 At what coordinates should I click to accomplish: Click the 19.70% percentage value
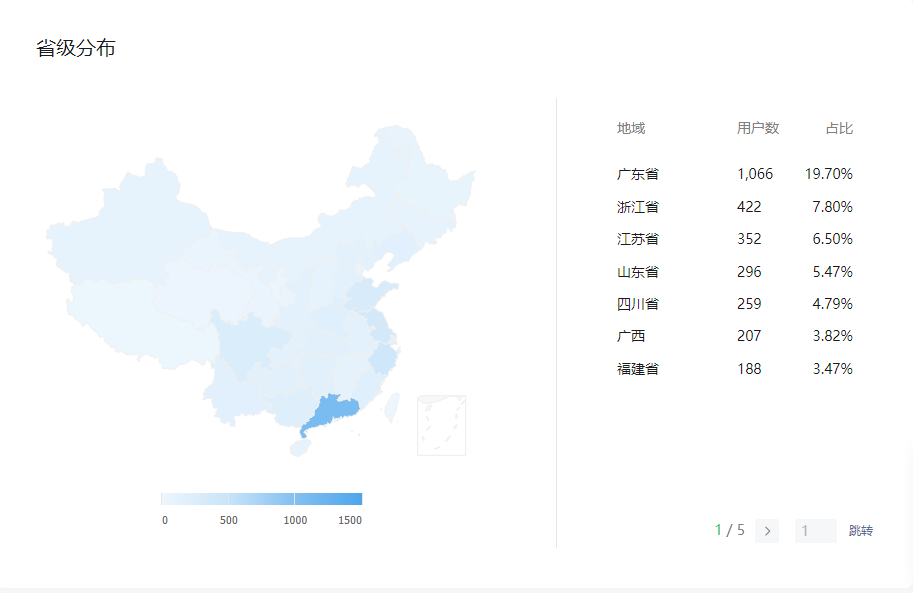click(829, 174)
